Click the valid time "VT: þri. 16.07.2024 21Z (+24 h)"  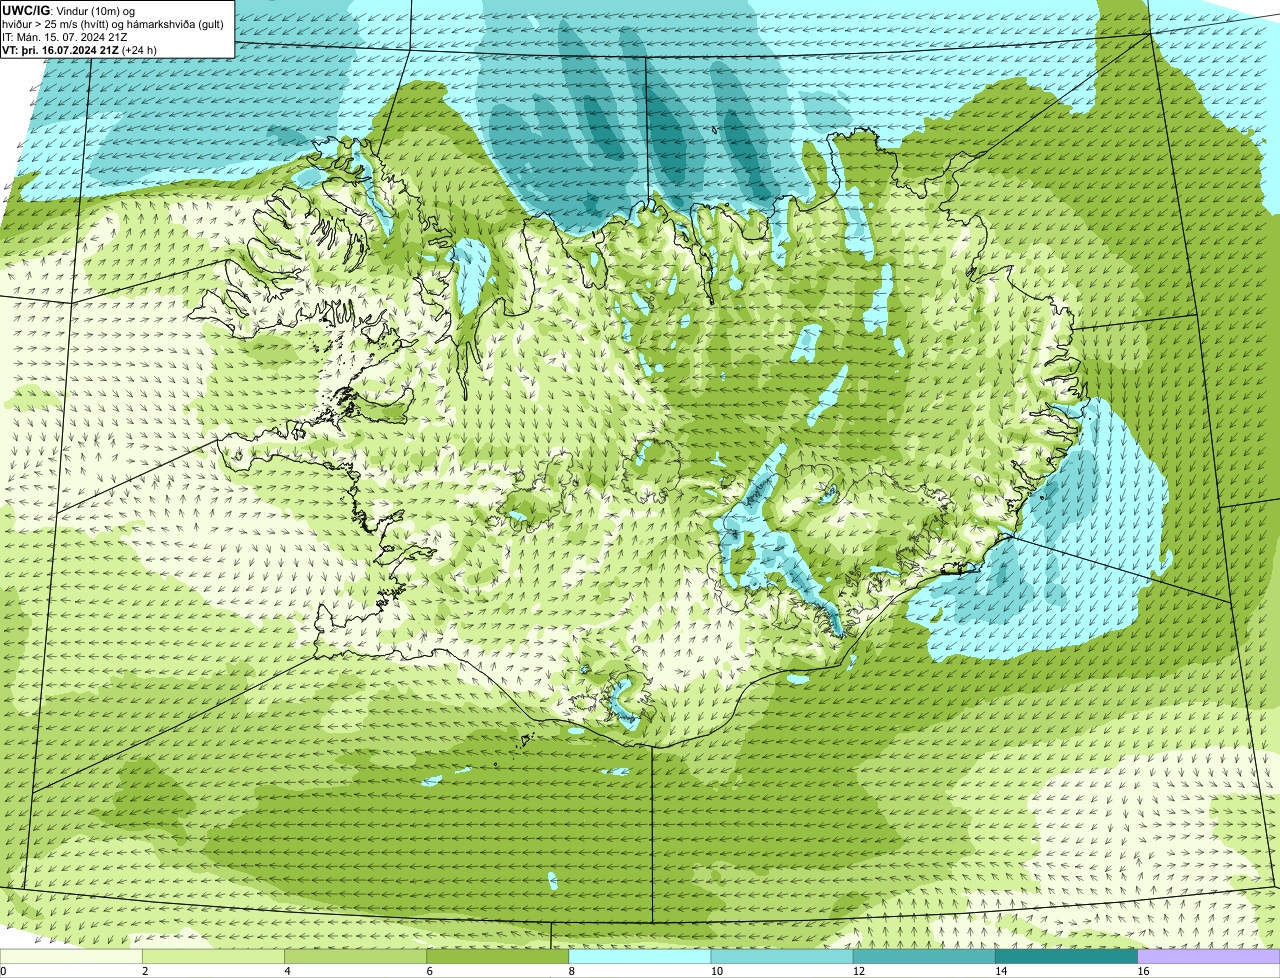coord(80,49)
